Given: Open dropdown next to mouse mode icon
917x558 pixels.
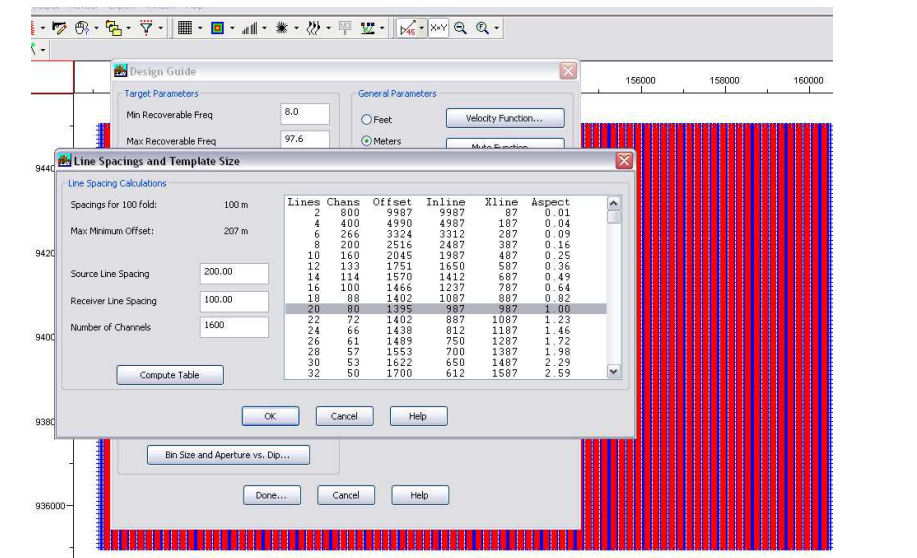Looking at the screenshot, I should point(96,27).
